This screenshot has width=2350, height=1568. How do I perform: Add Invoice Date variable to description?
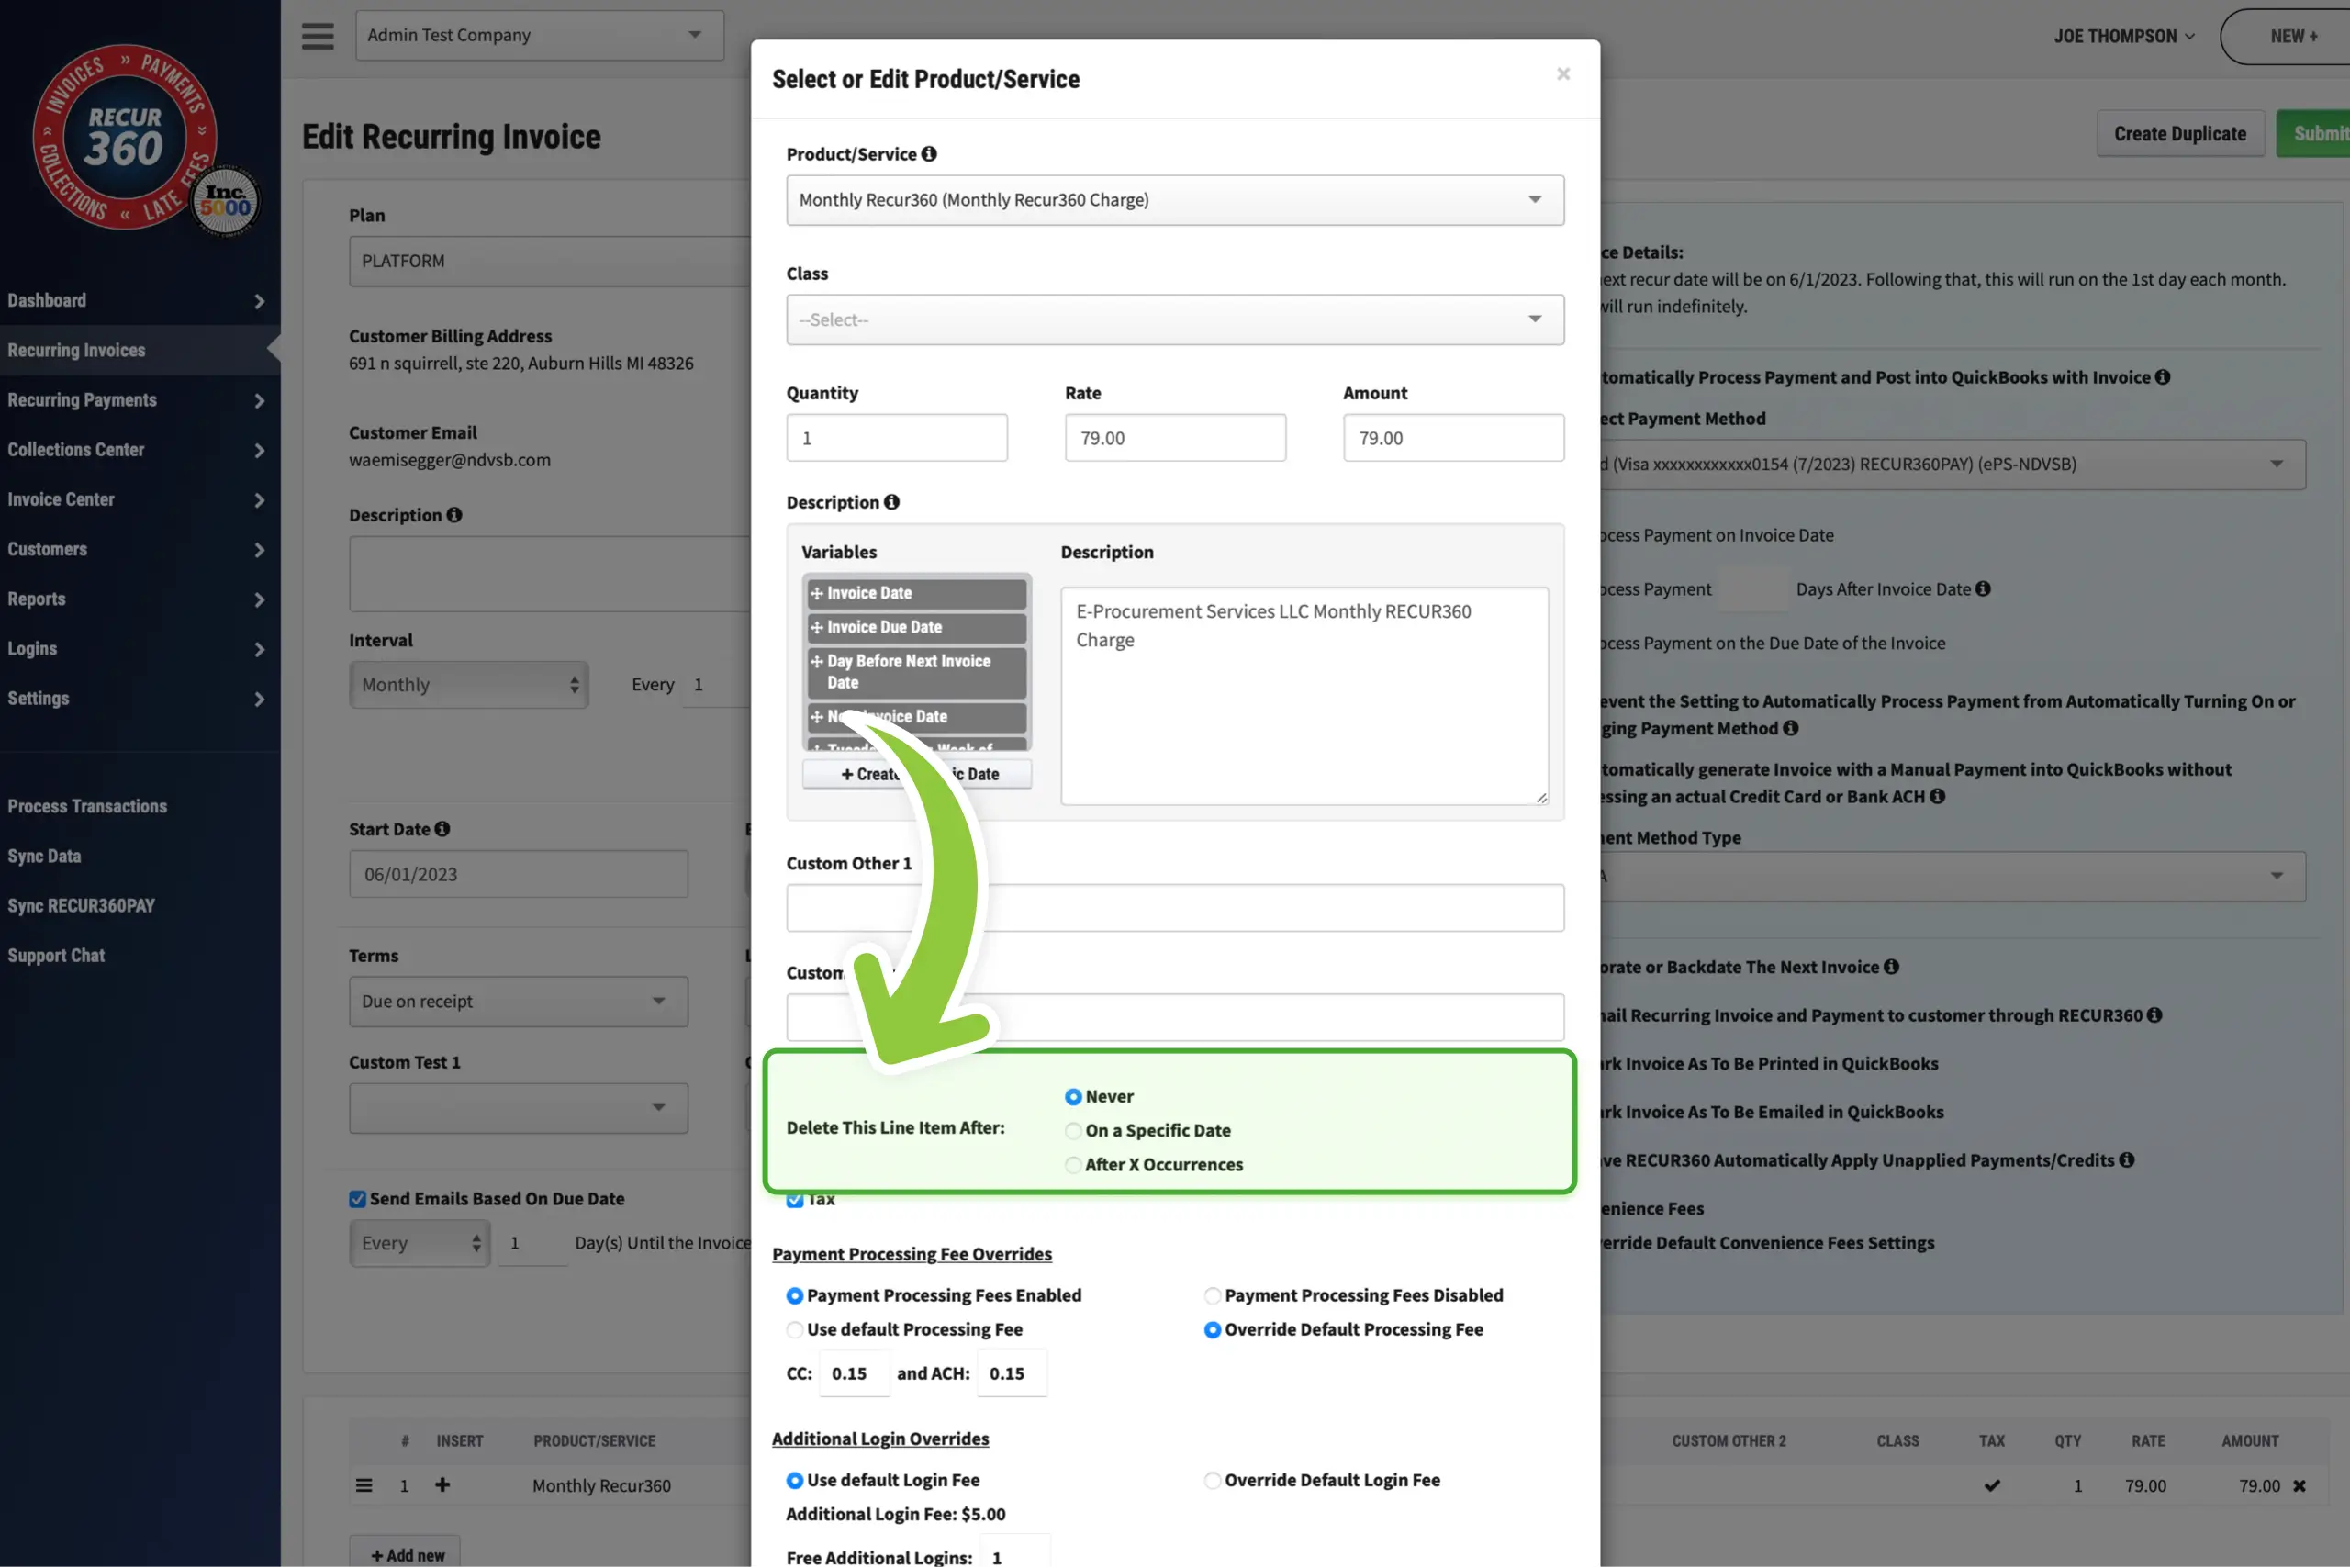[x=917, y=593]
